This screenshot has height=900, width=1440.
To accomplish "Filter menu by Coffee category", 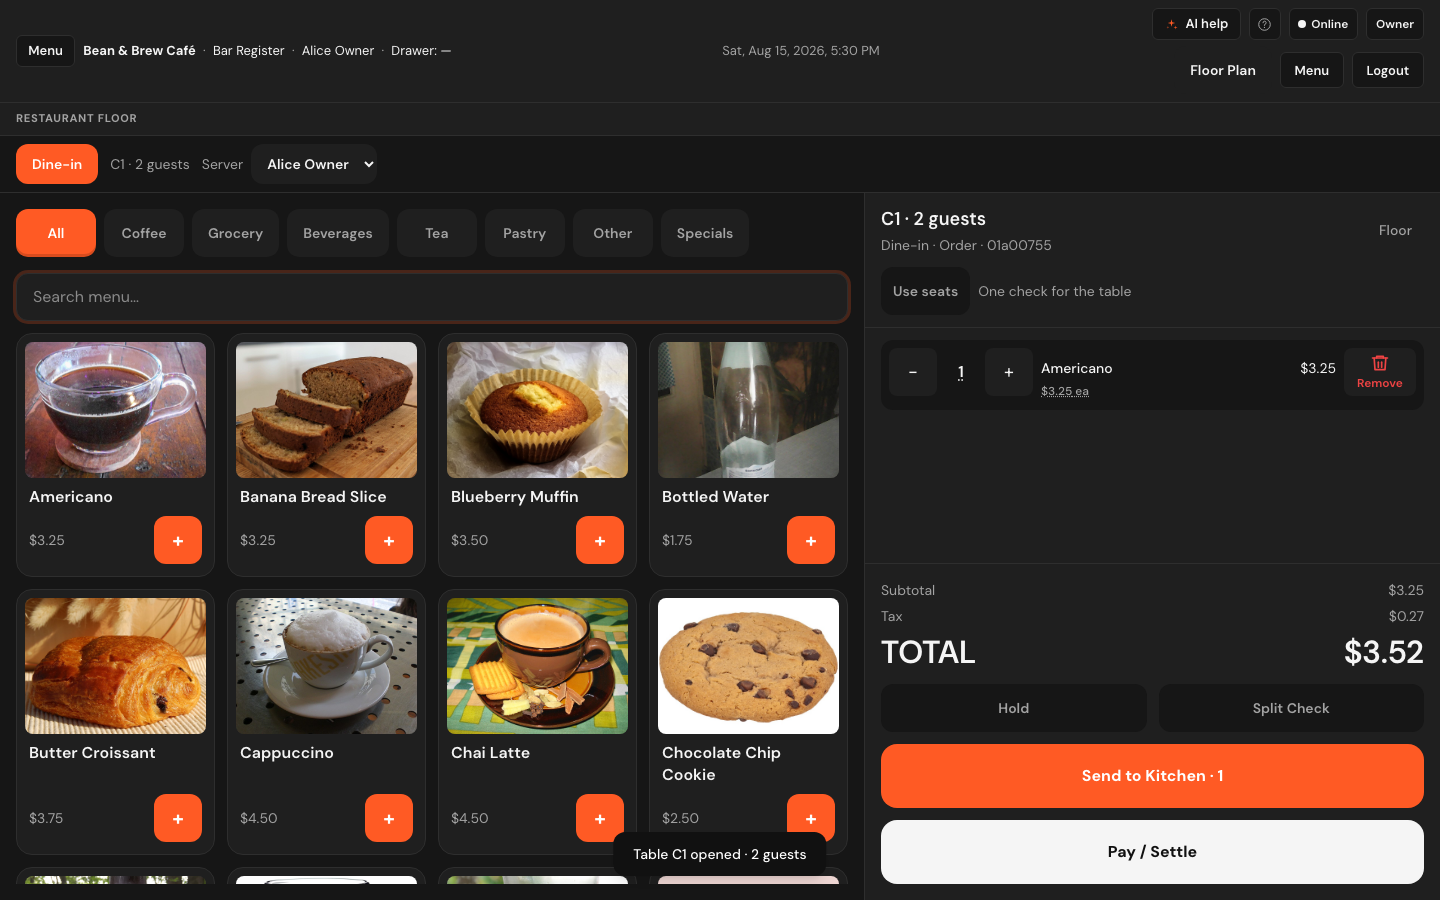I will [x=144, y=233].
